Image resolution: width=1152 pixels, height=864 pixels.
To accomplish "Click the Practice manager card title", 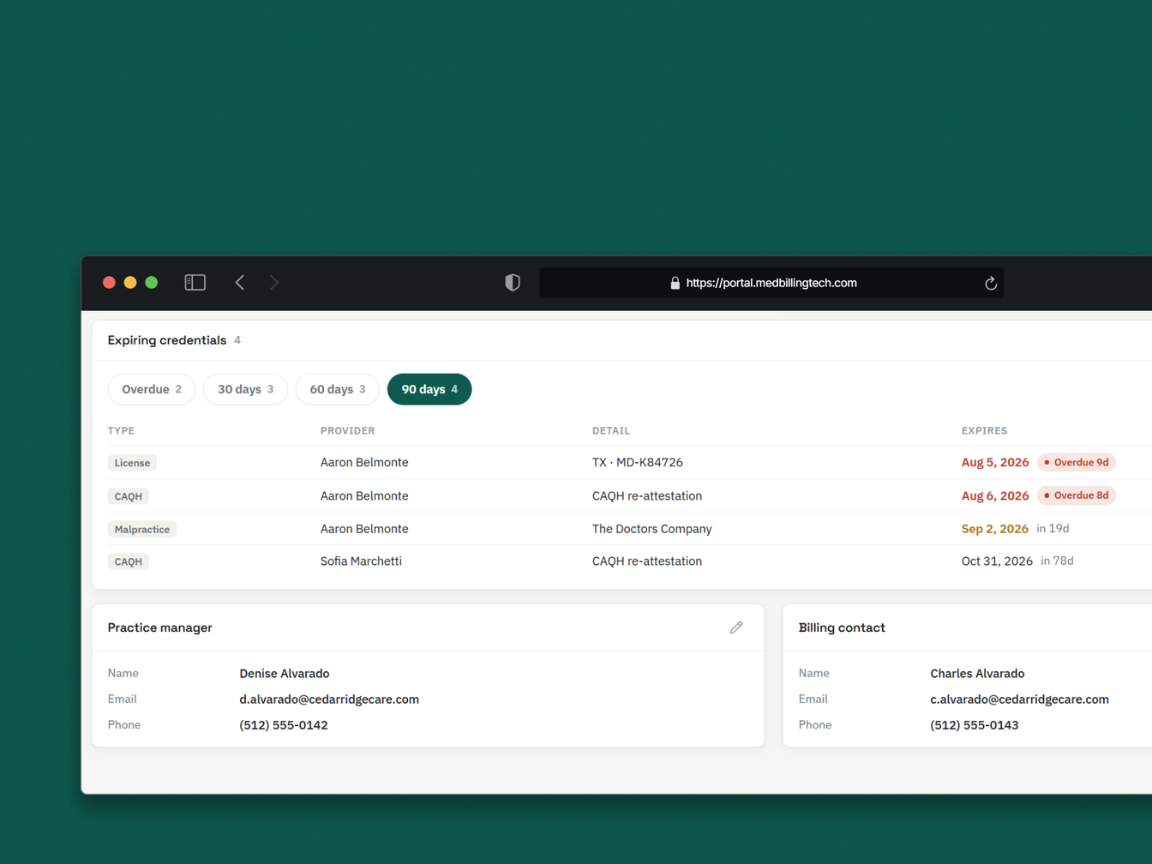I will pyautogui.click(x=159, y=627).
